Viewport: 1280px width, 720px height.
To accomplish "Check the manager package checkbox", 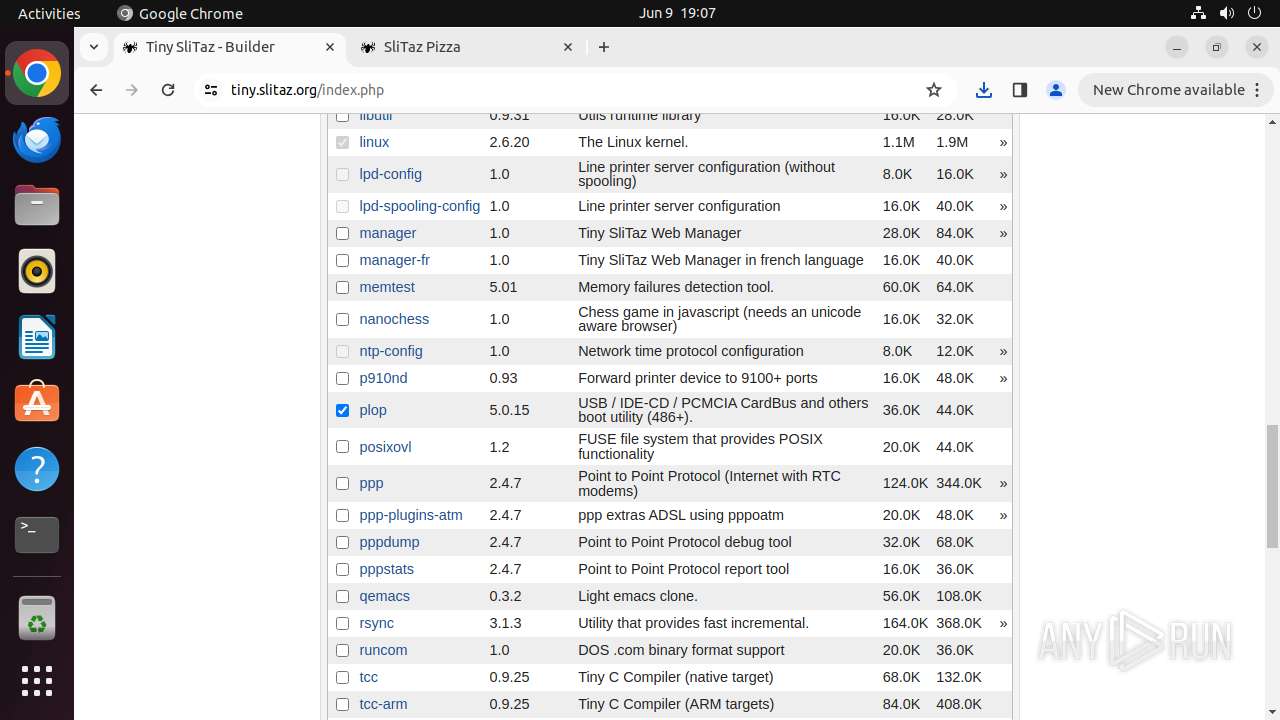I will (343, 233).
